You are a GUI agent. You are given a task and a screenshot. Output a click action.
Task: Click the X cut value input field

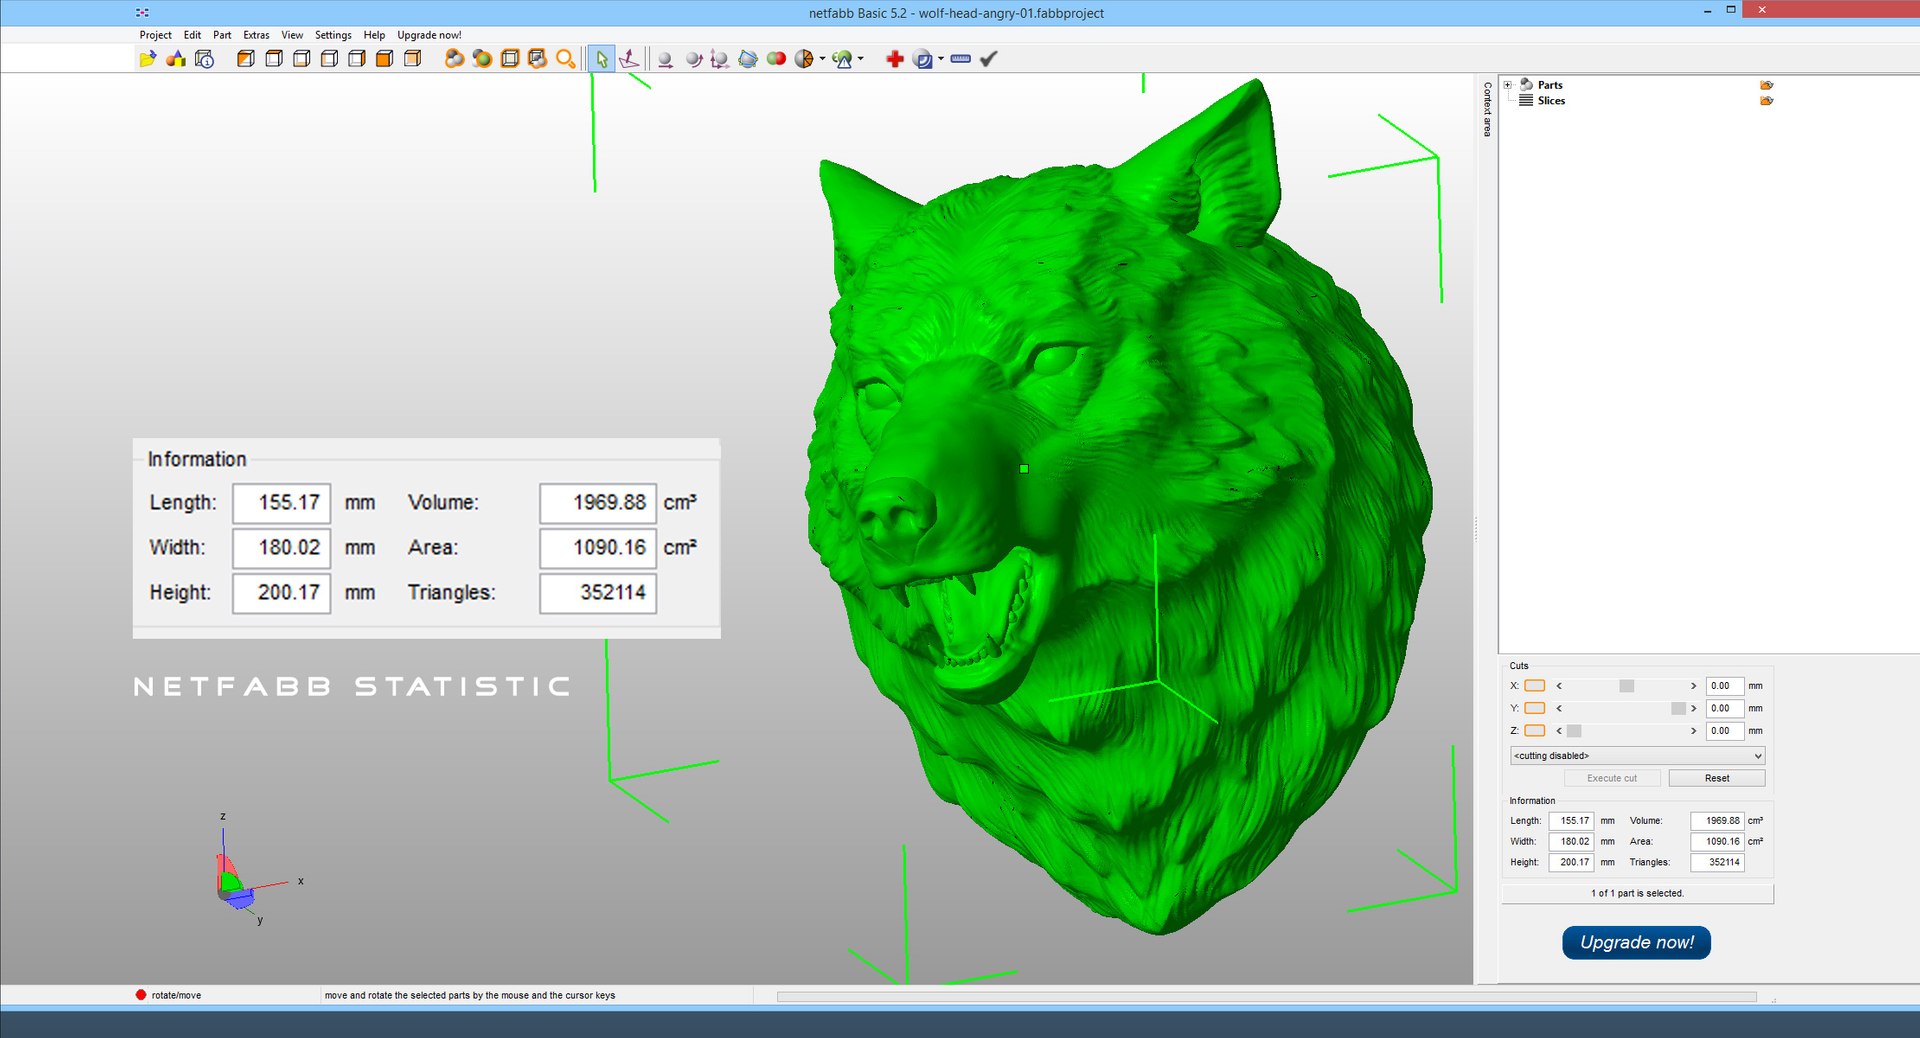1724,686
